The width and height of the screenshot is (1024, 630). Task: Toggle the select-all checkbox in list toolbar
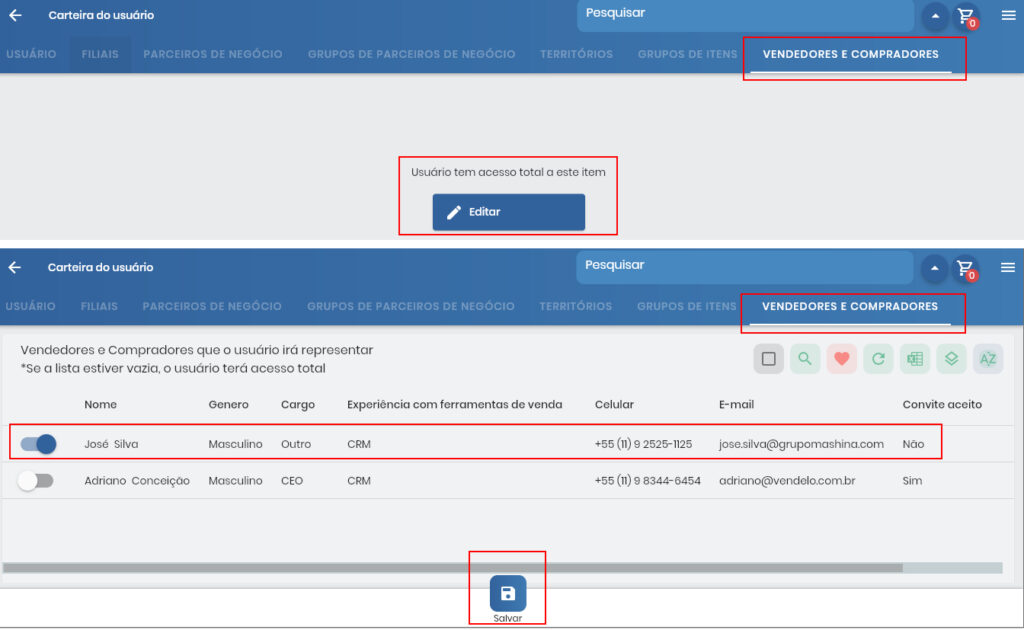[x=768, y=359]
